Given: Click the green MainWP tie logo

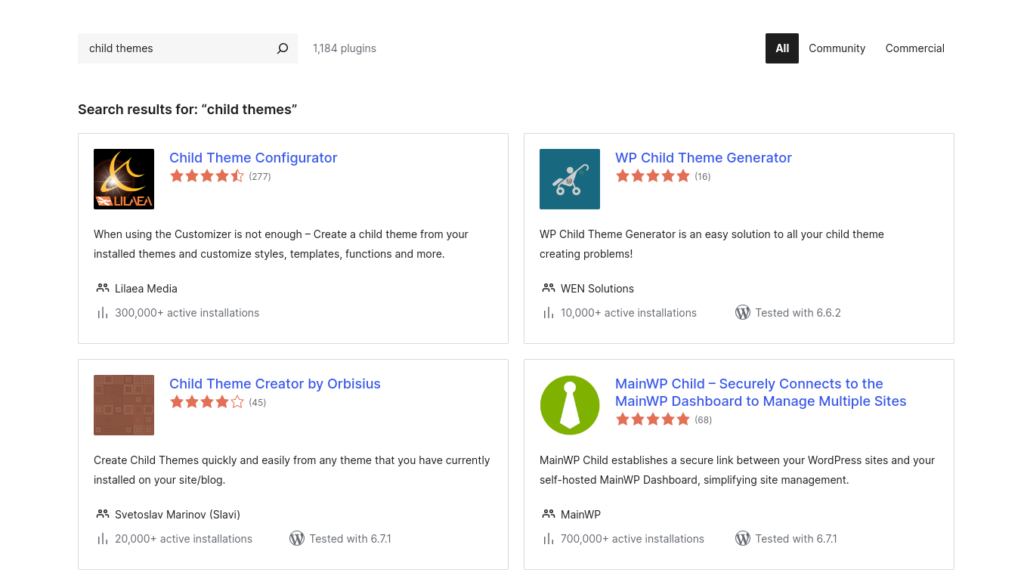Looking at the screenshot, I should point(569,405).
